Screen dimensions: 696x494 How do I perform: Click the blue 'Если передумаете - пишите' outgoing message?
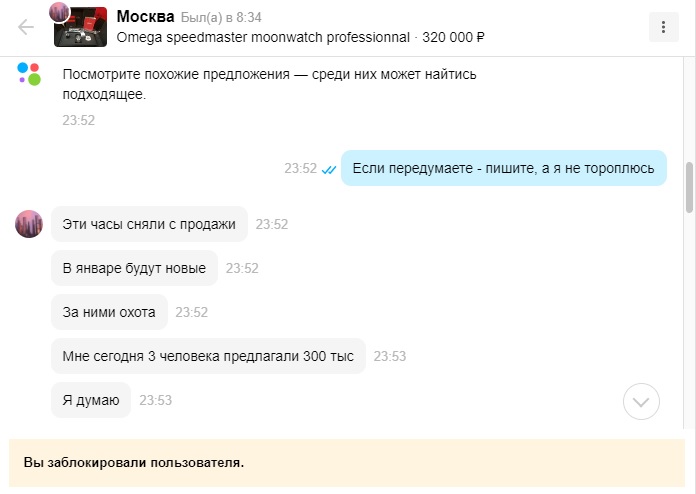pyautogui.click(x=503, y=168)
